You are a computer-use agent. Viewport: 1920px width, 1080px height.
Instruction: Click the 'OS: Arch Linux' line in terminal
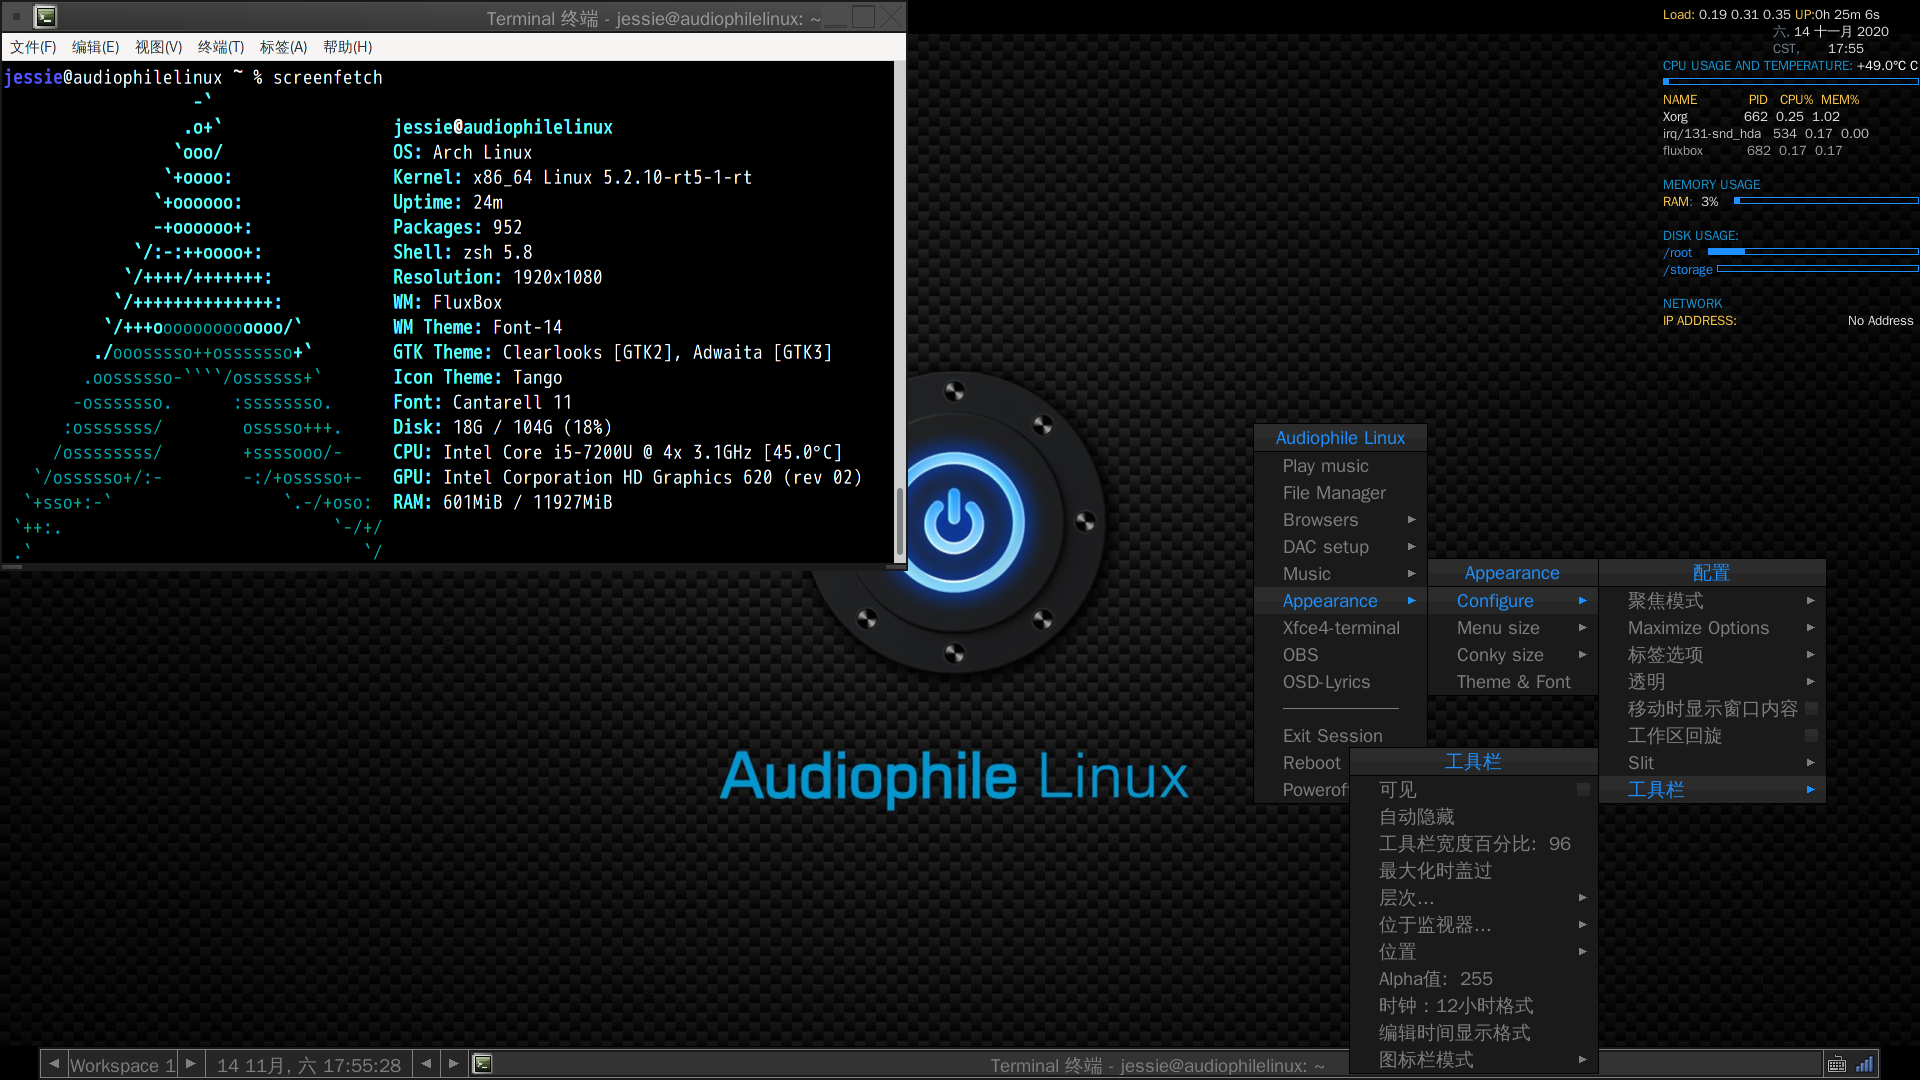coord(462,152)
